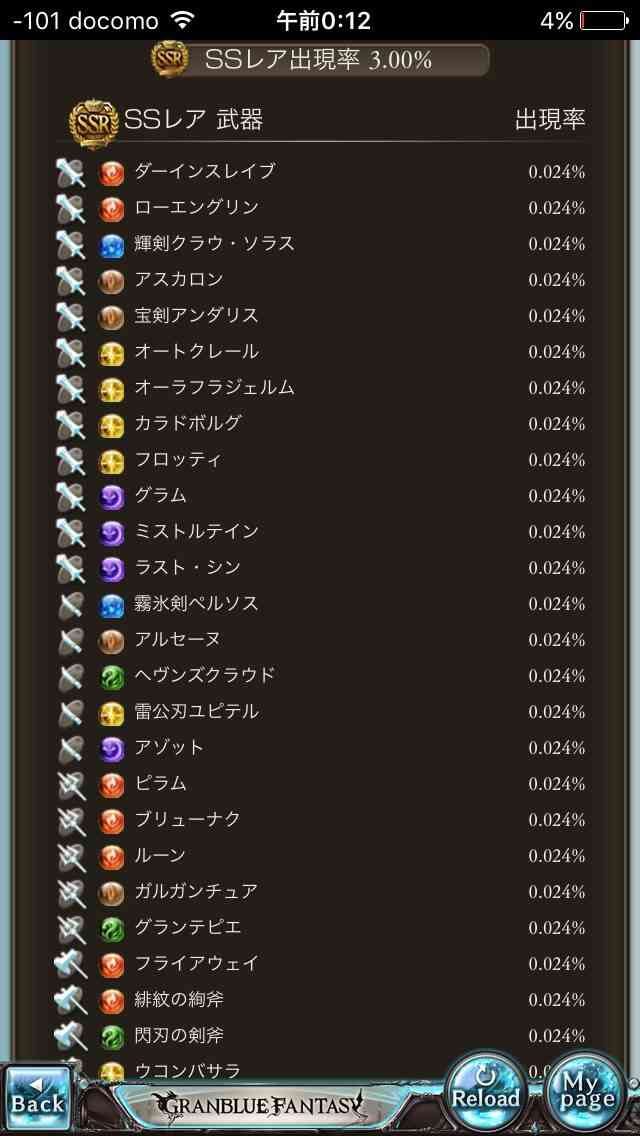Tap fire element icon next to ダーインスレイブ
Viewport: 640px width, 1136px height.
112,172
